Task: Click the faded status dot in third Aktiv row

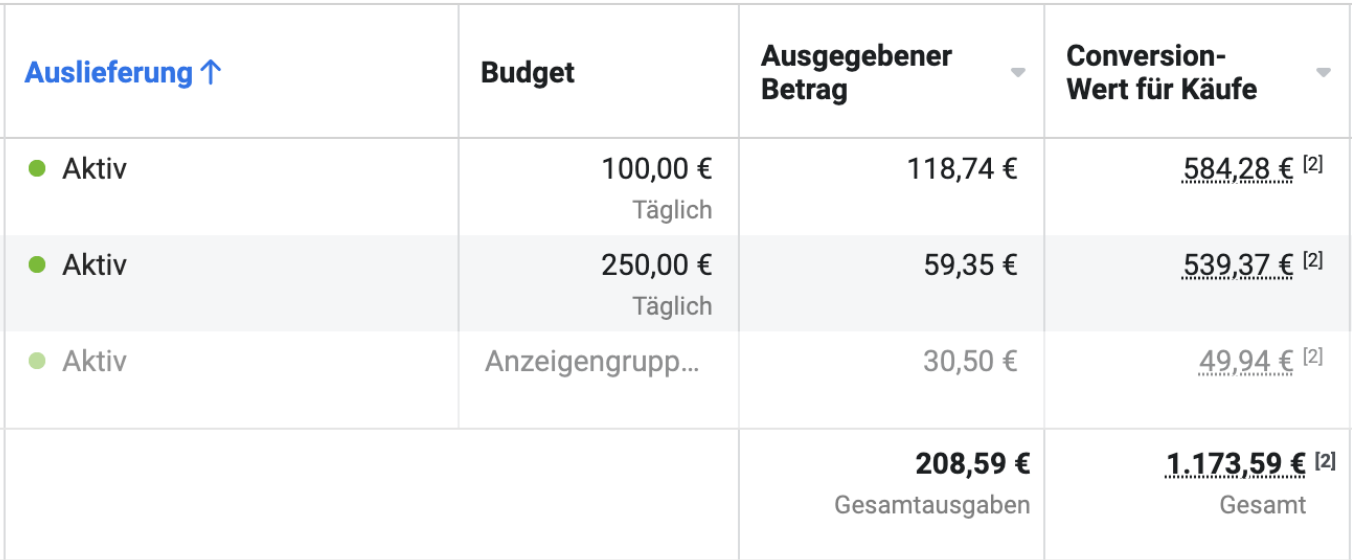Action: [x=37, y=361]
